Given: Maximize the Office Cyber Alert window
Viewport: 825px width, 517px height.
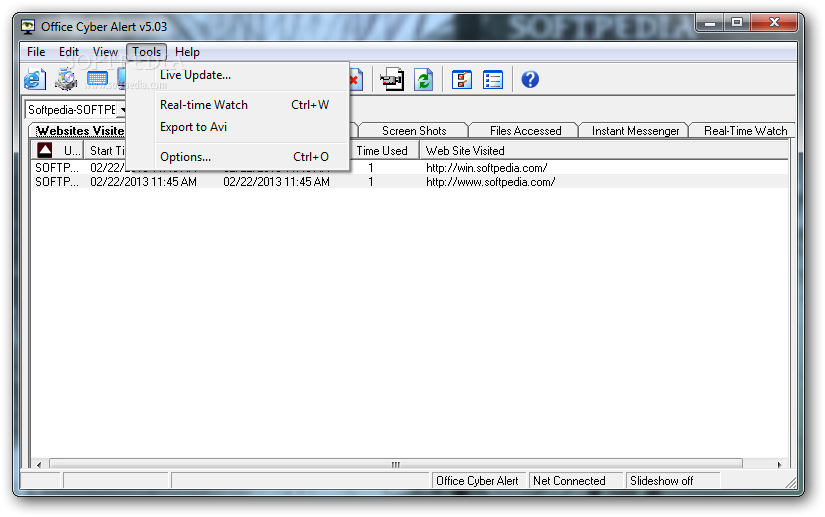Looking at the screenshot, I should coord(737,23).
